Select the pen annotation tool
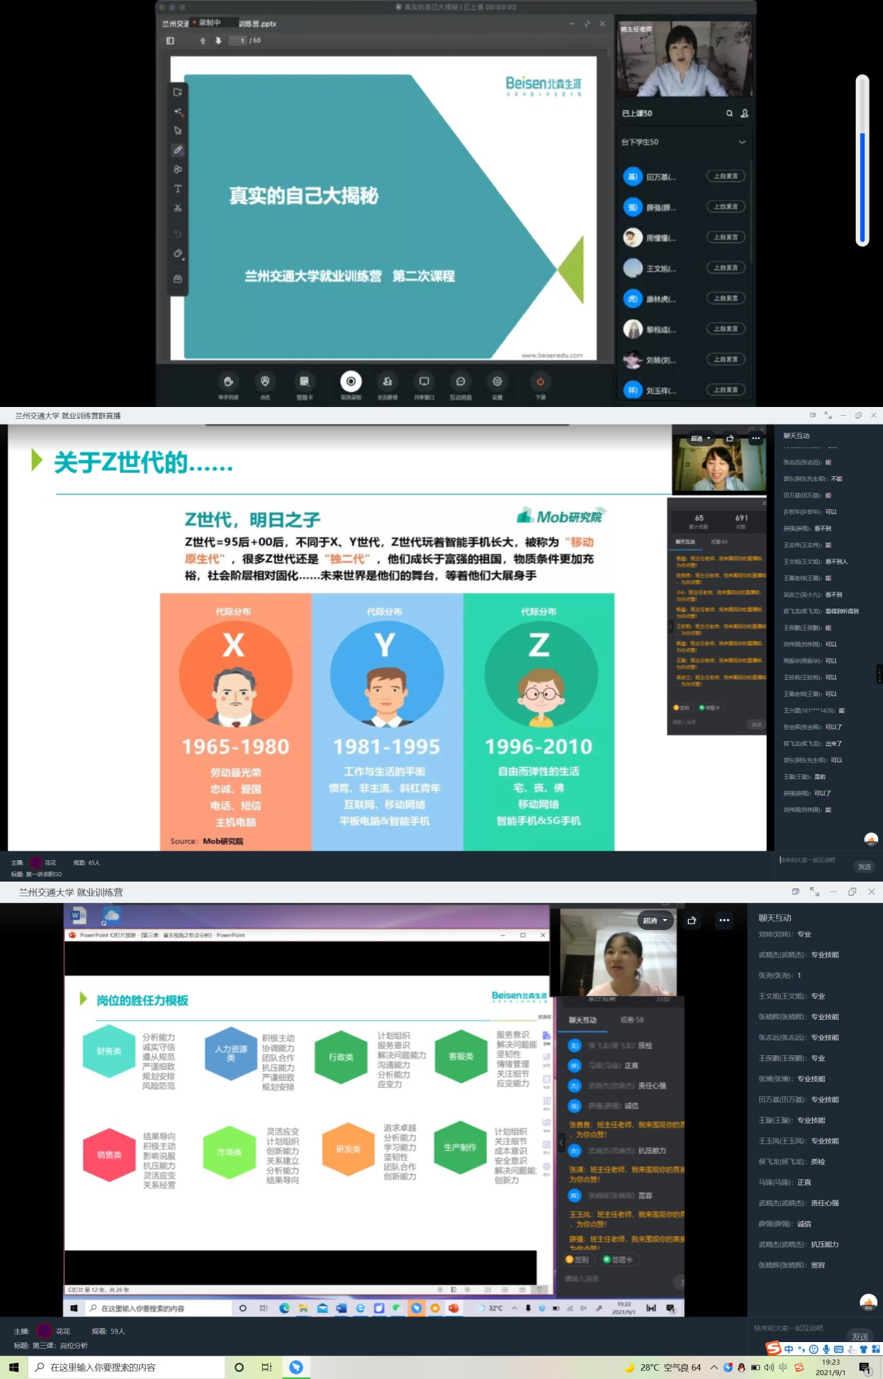The image size is (883, 1379). 178,150
